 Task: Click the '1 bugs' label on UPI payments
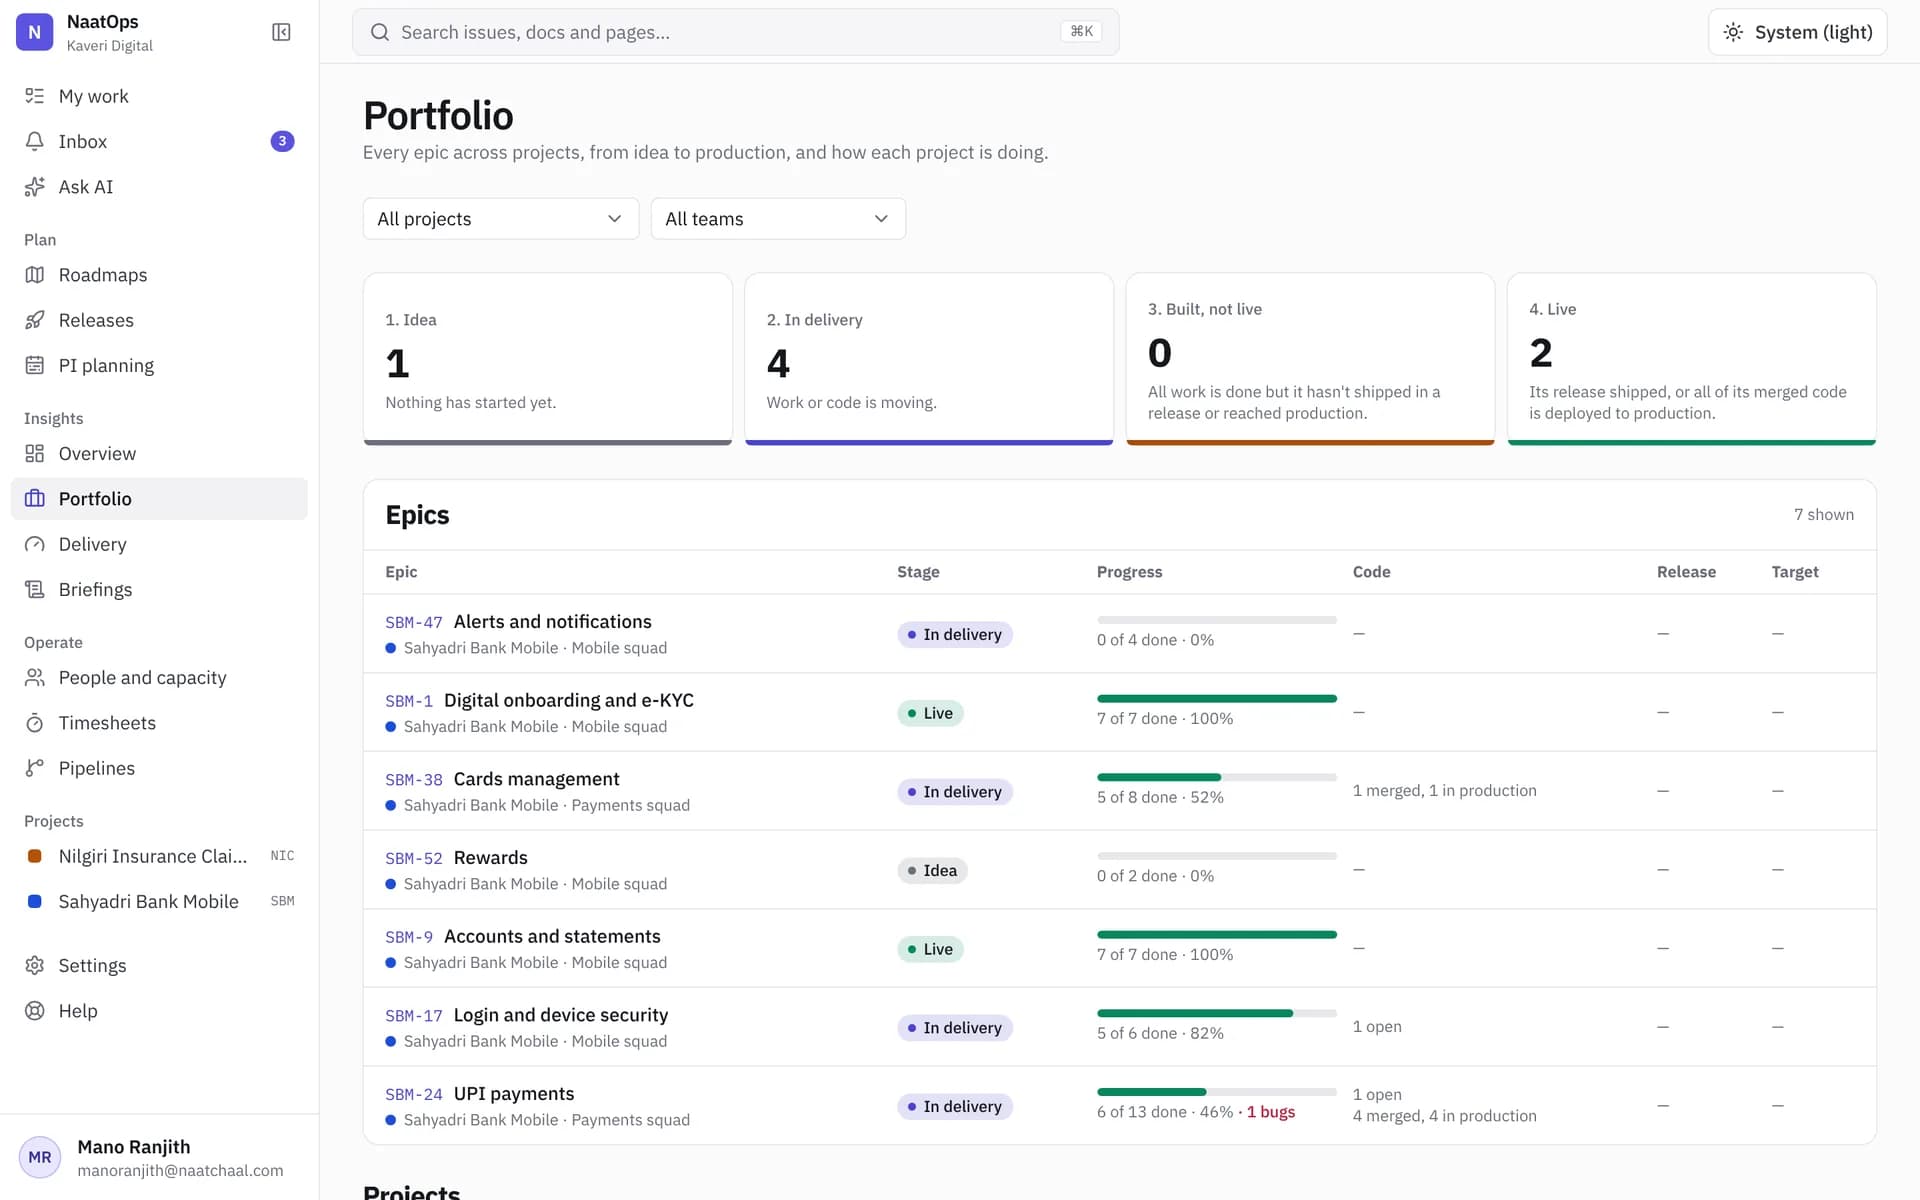pos(1271,1112)
